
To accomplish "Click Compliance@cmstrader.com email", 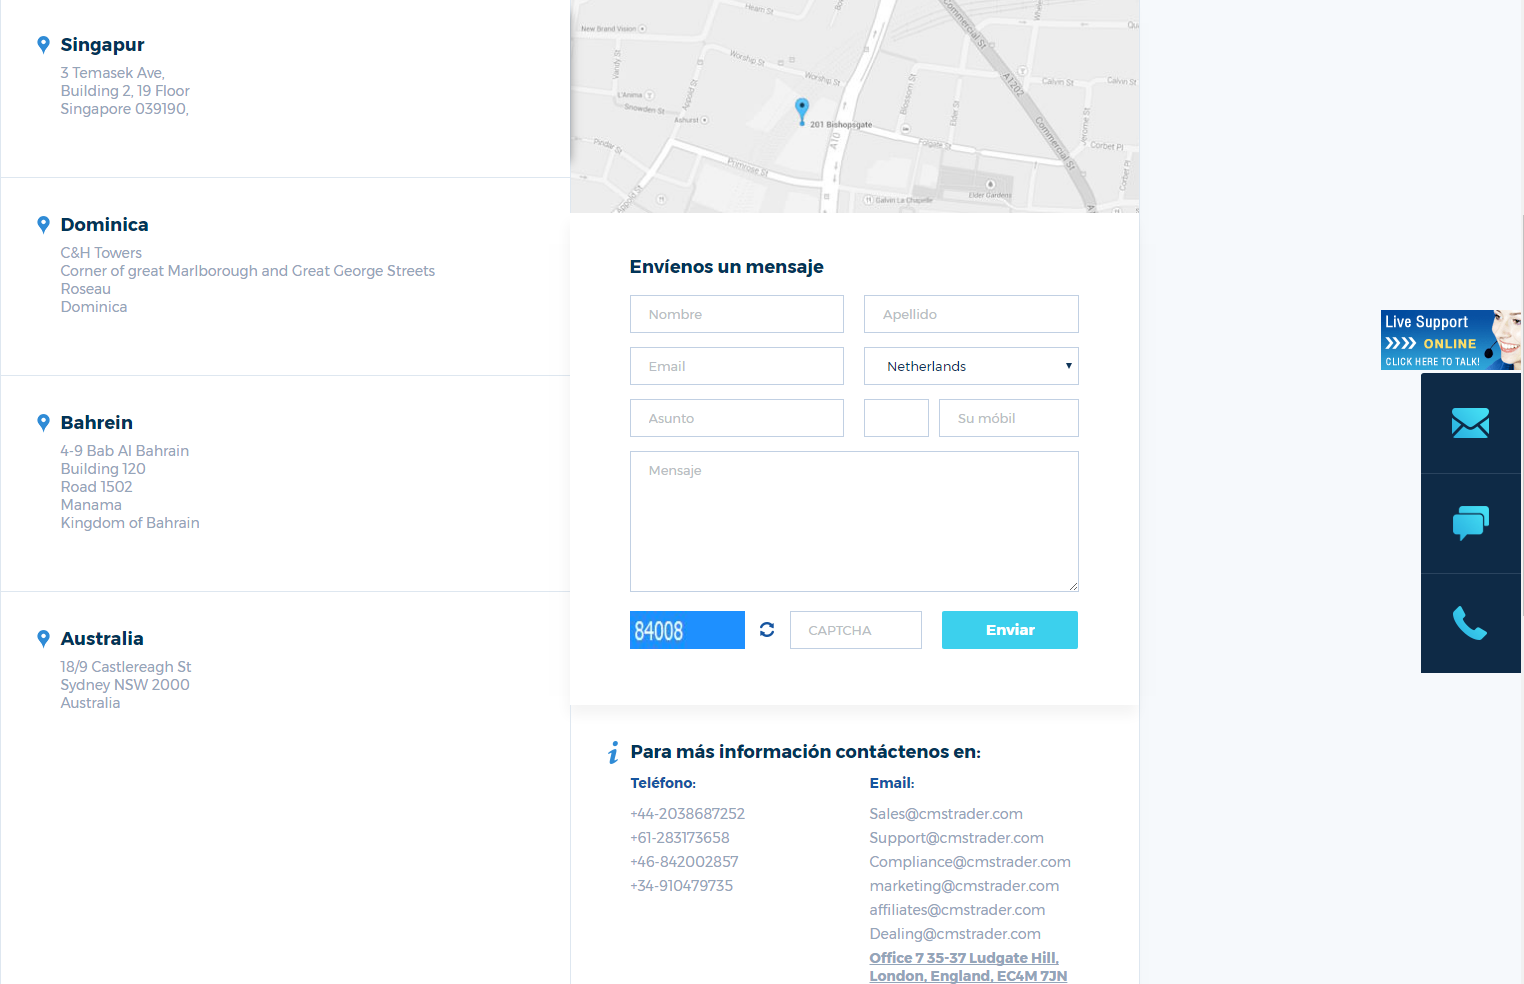I will click(970, 862).
